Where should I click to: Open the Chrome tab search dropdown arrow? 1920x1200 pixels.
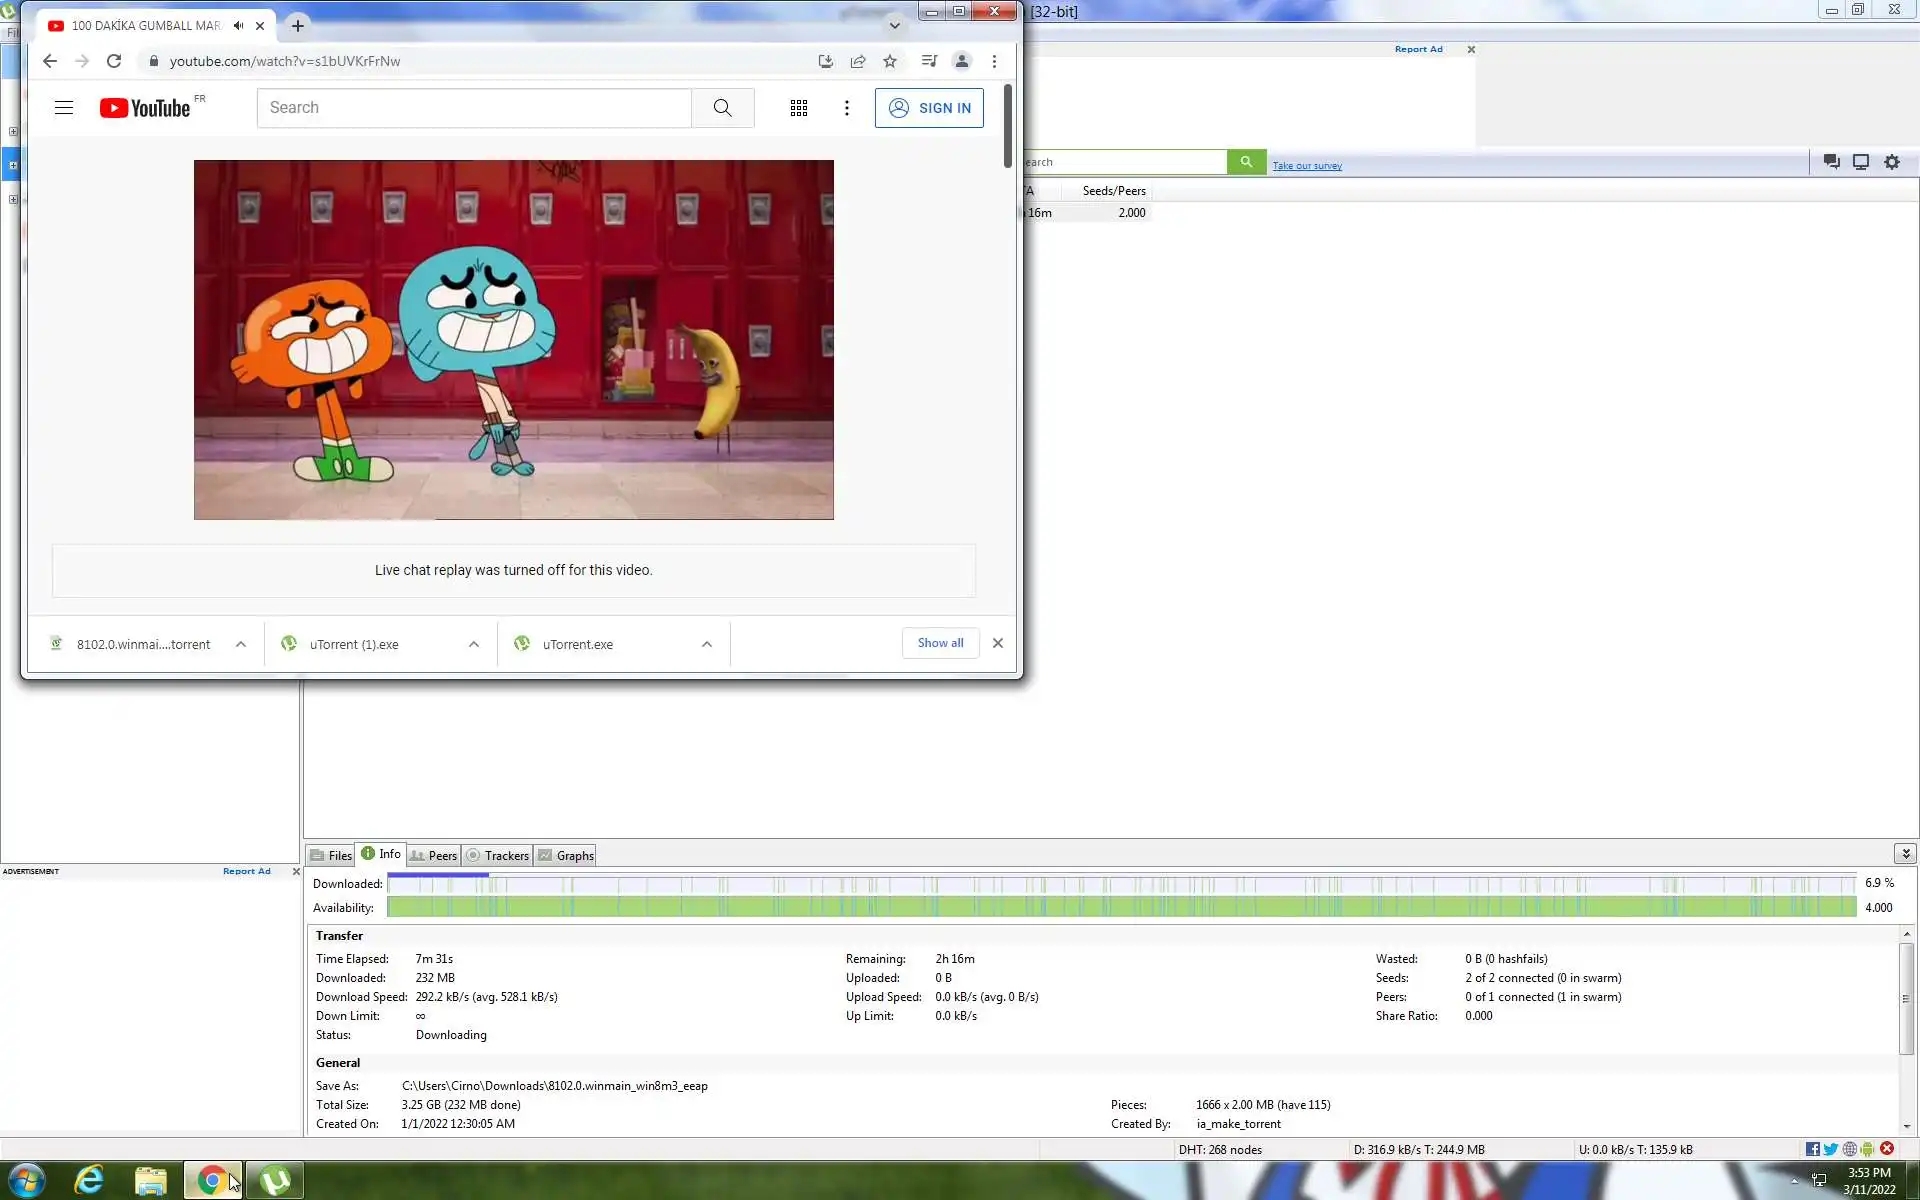(894, 26)
